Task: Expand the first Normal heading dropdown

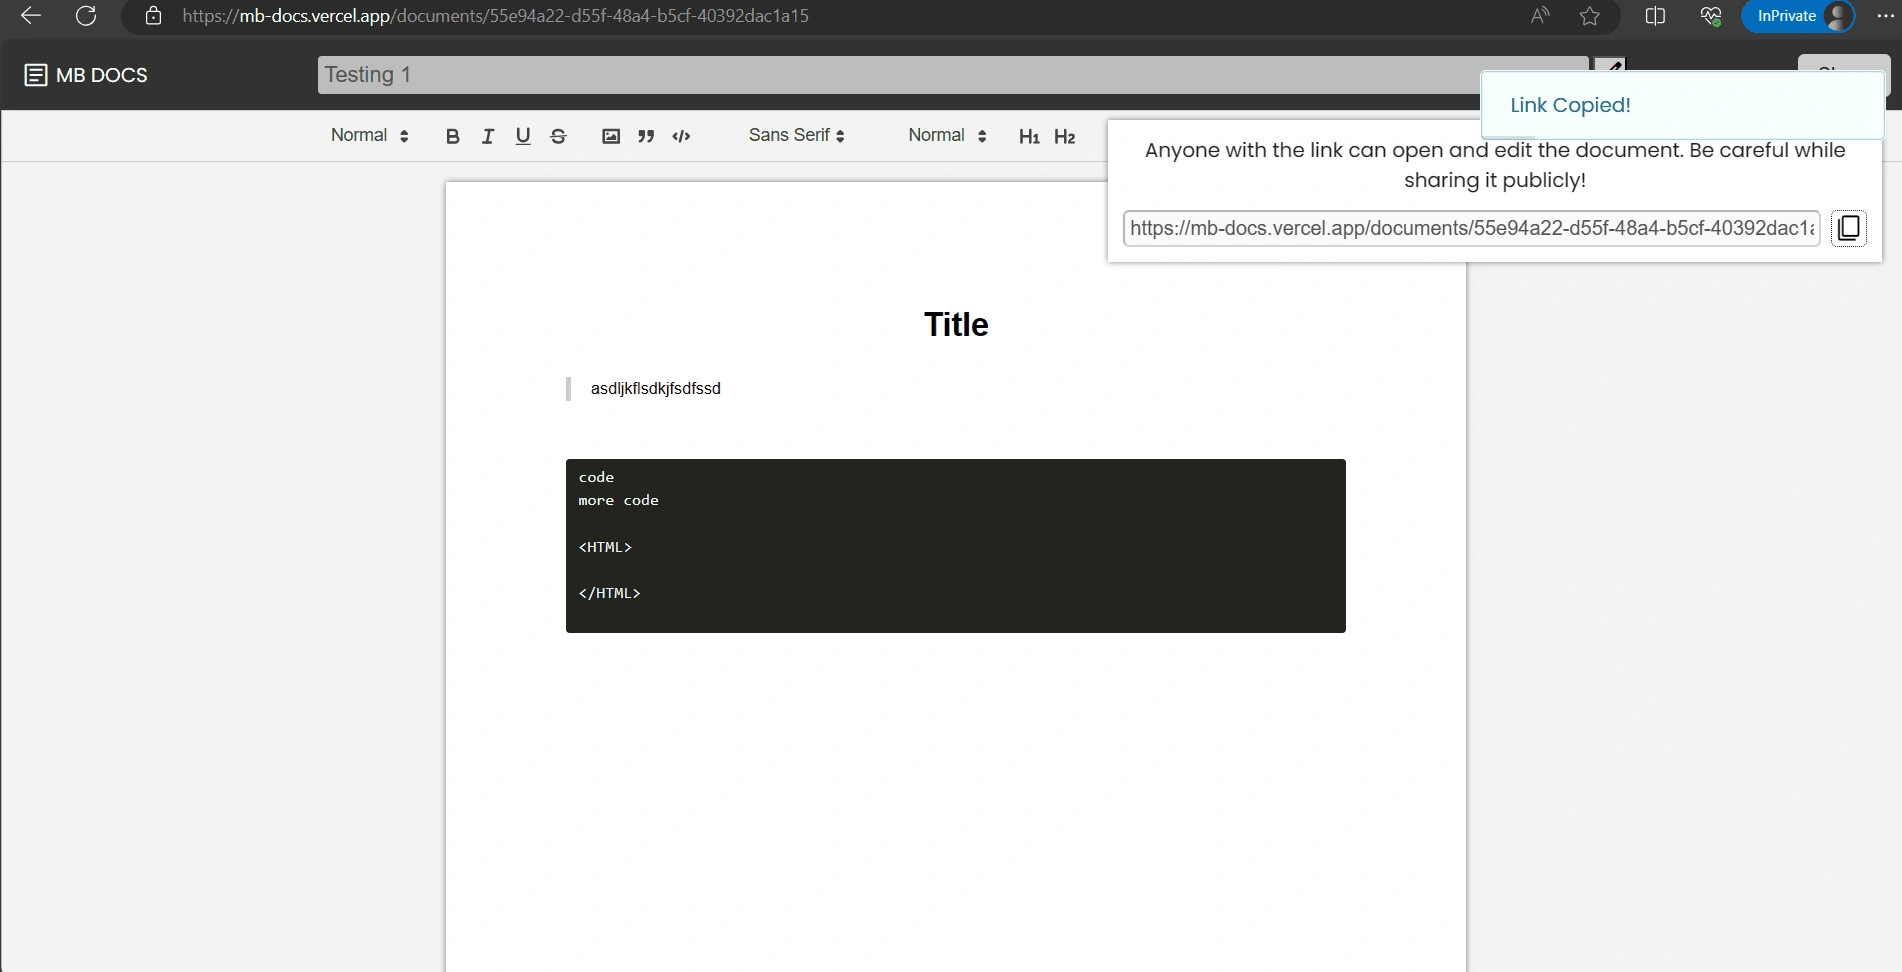Action: [x=370, y=136]
